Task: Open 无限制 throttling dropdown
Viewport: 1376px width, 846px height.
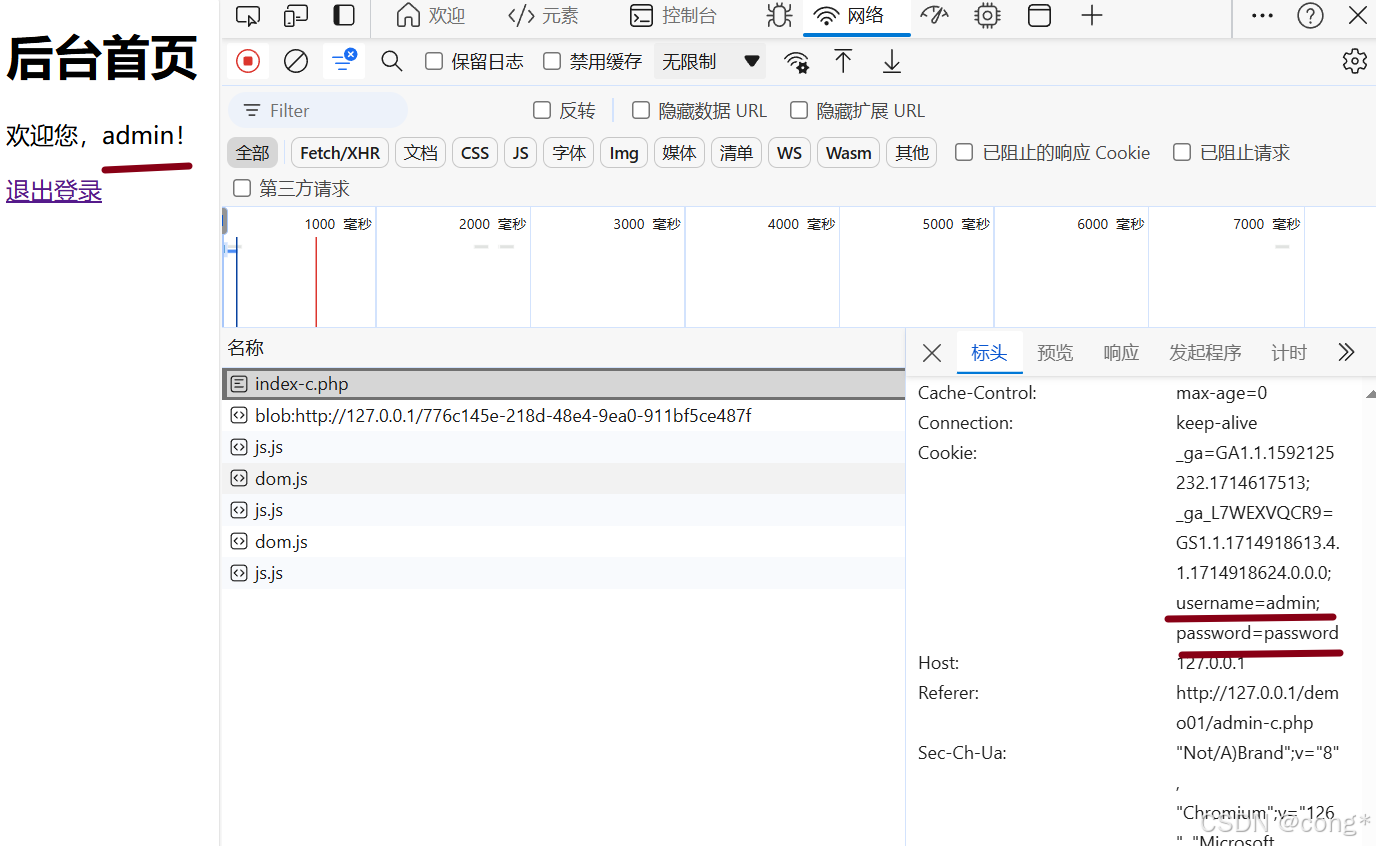Action: point(710,61)
